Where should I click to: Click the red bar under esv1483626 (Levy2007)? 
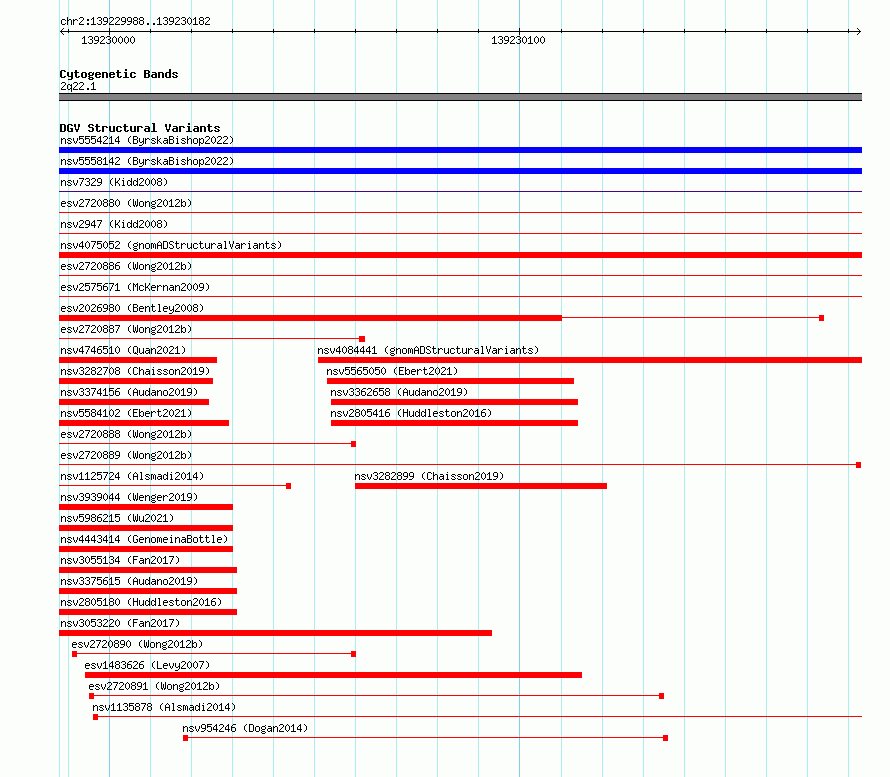pyautogui.click(x=333, y=675)
